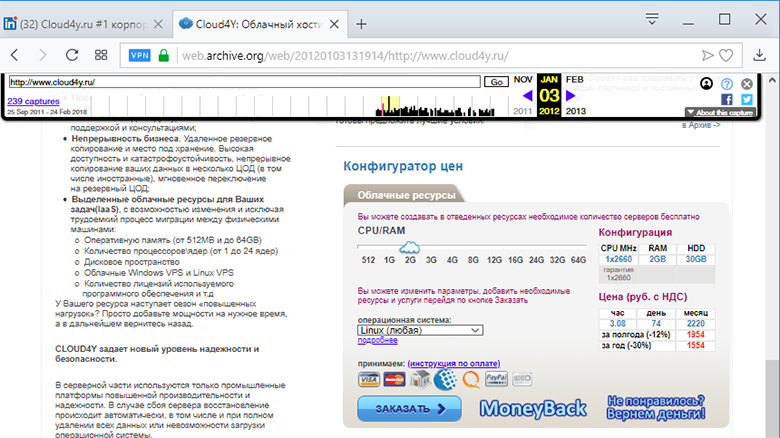Open the подробнее link
Viewport: 780px width, 438px height.
[x=378, y=340]
